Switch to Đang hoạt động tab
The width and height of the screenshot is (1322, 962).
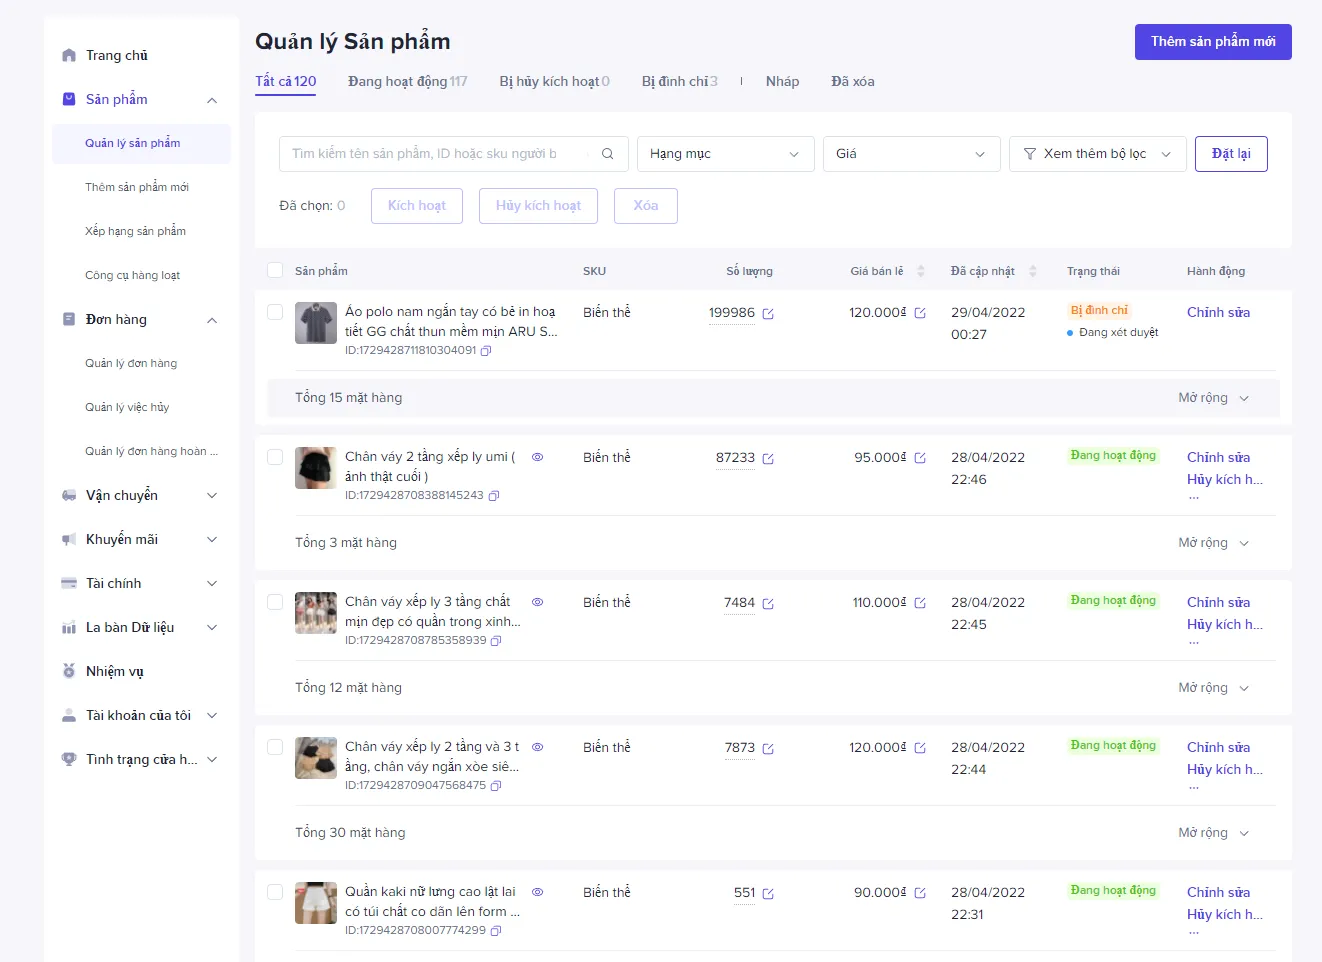click(x=407, y=82)
